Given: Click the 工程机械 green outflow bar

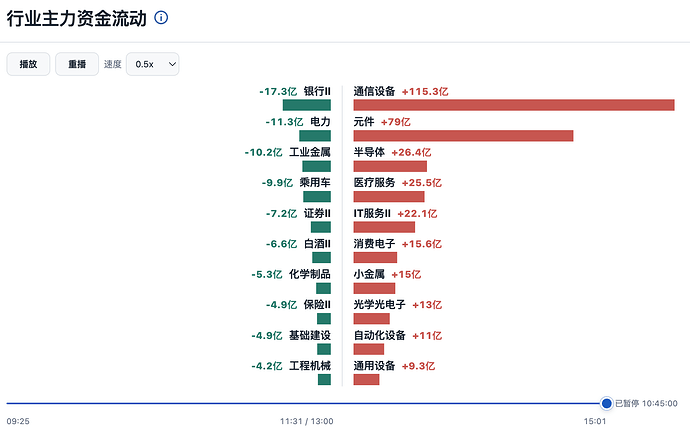Looking at the screenshot, I should click(x=324, y=379).
